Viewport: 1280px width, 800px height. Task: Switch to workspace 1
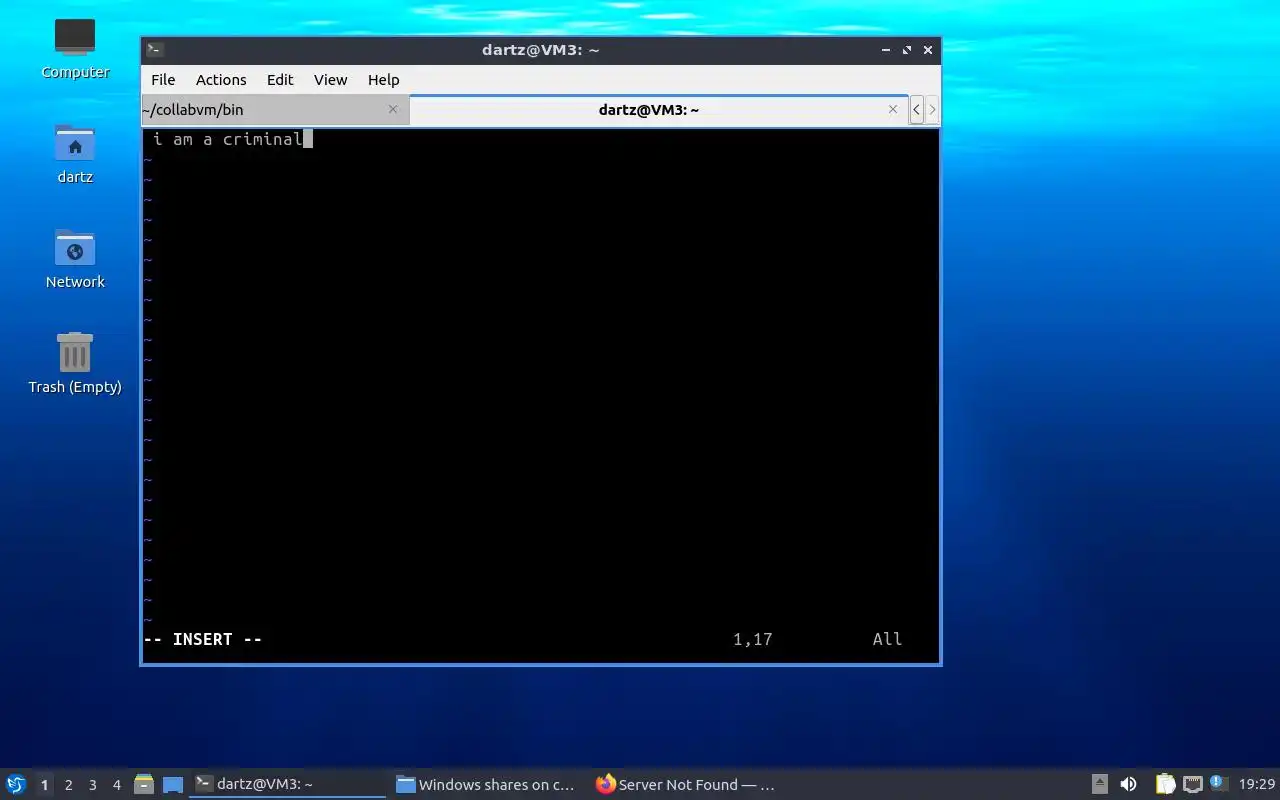tap(44, 785)
